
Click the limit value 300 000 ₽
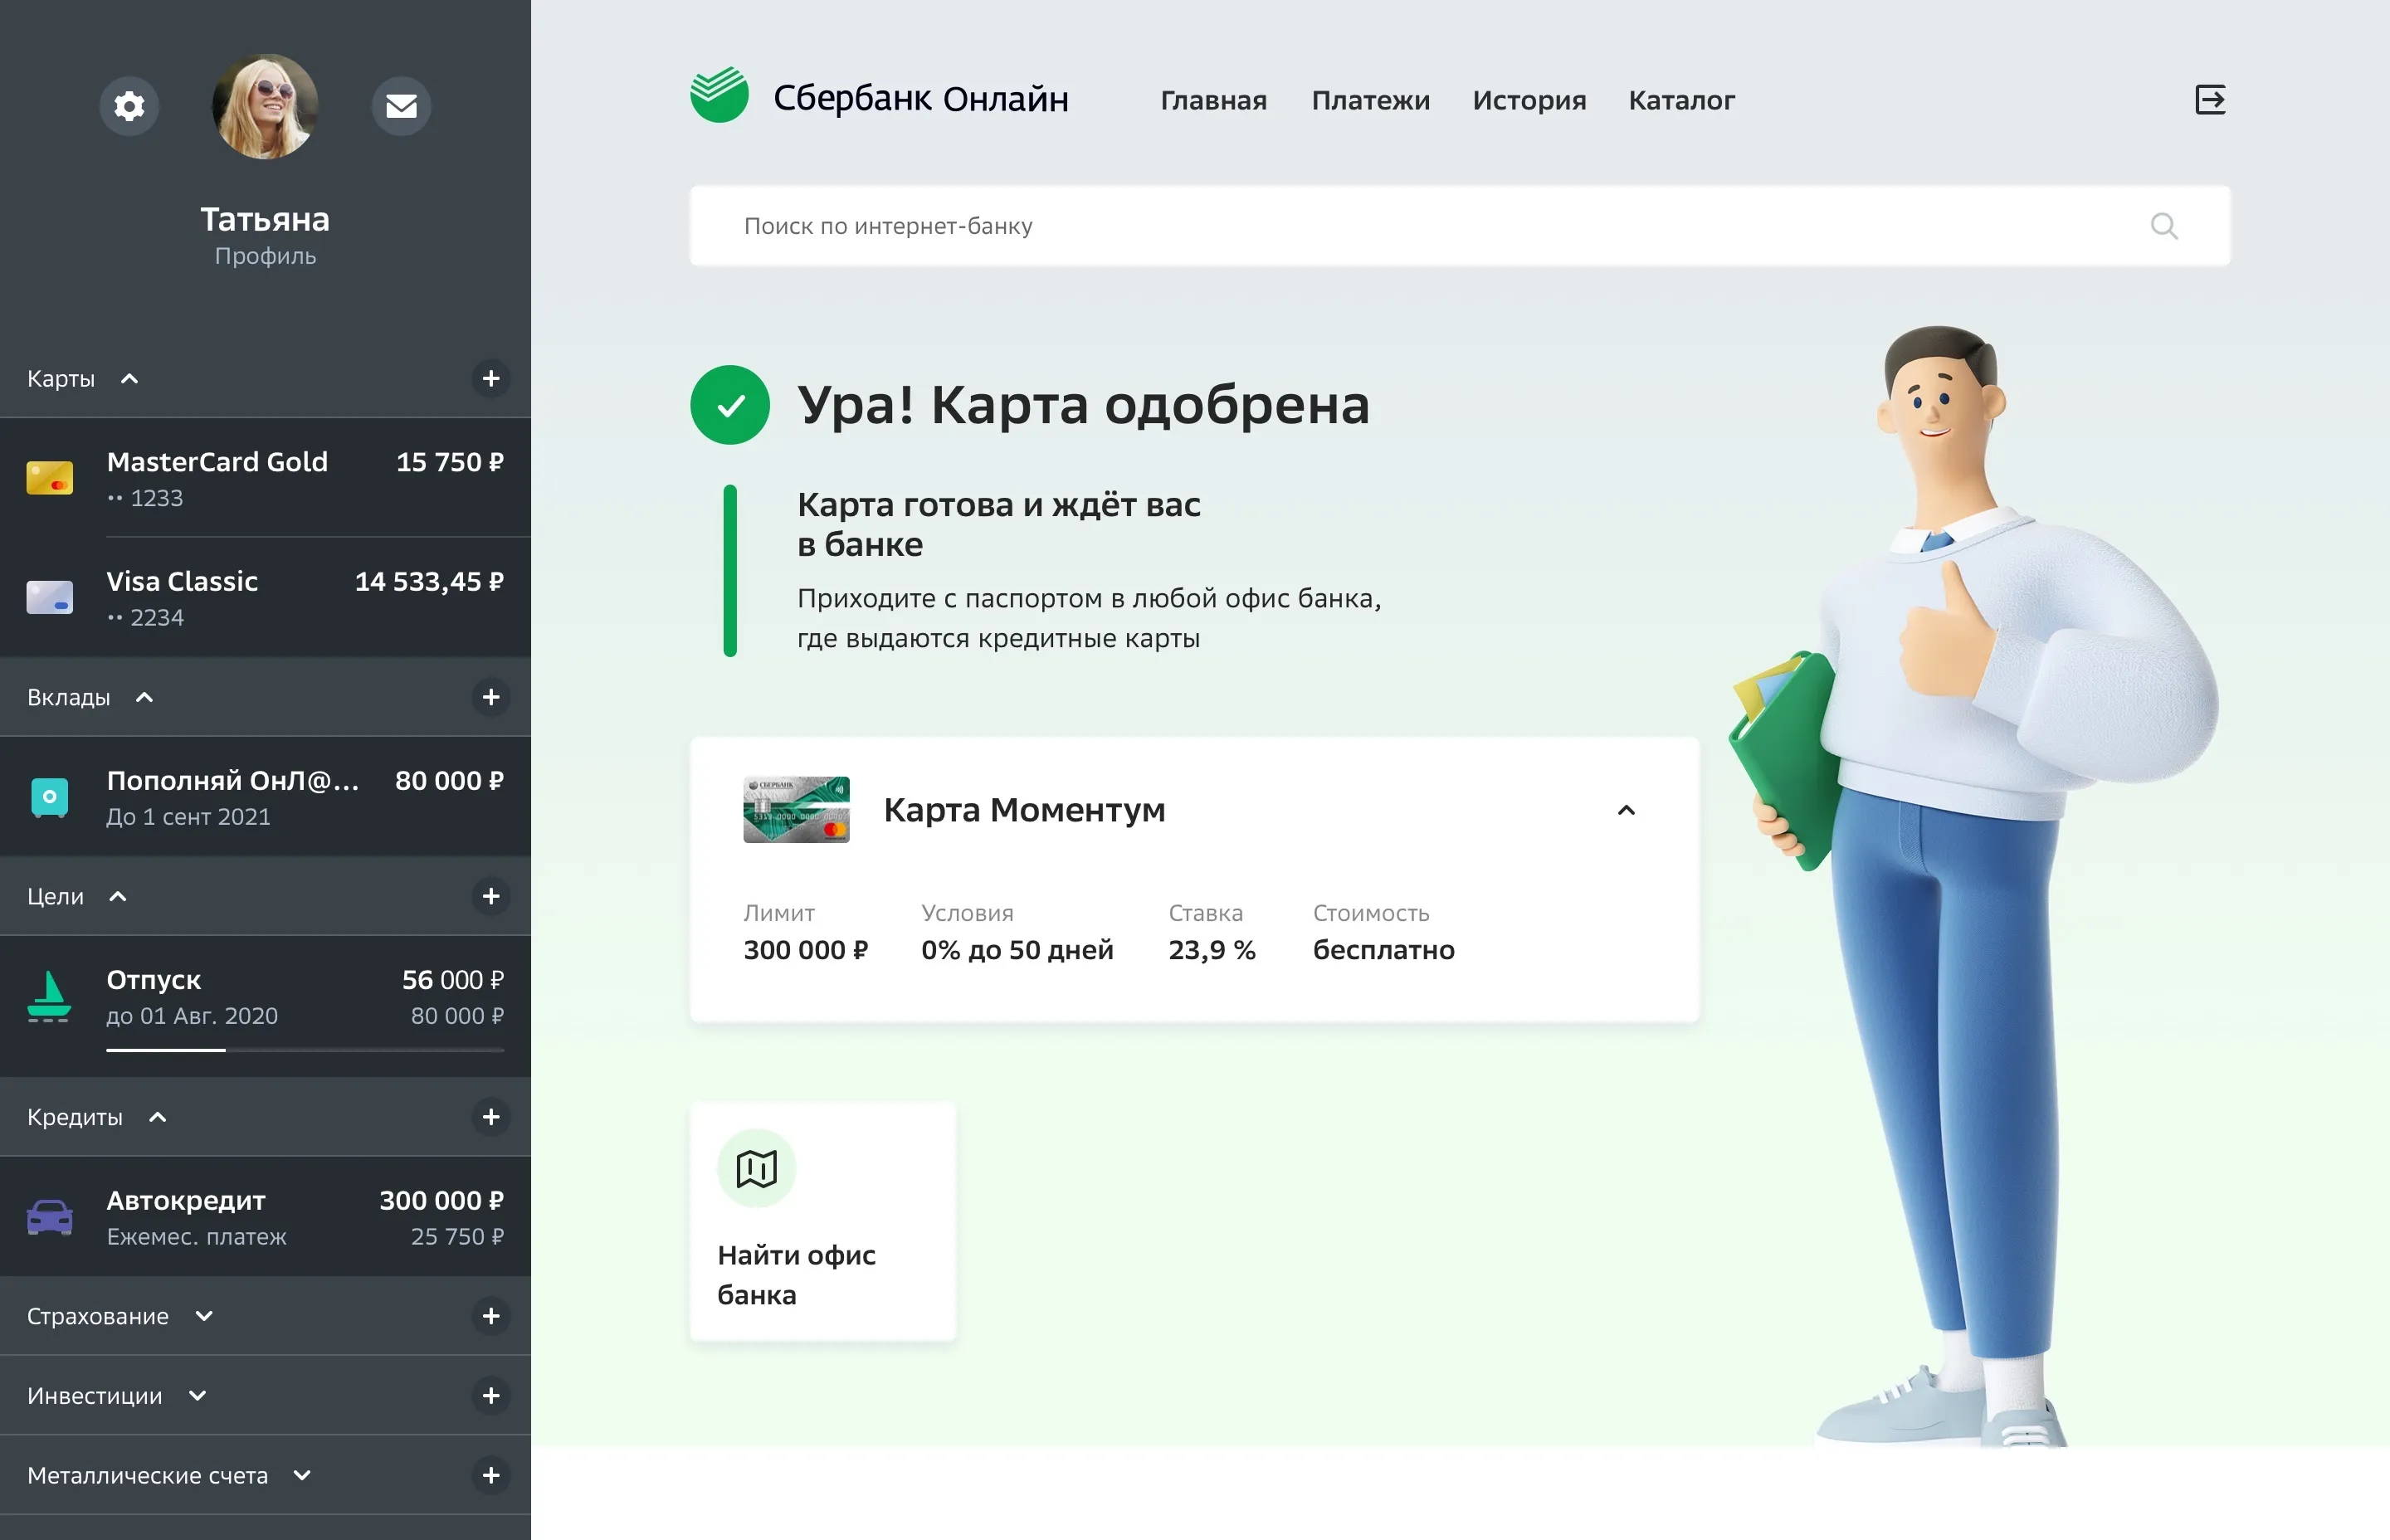pyautogui.click(x=806, y=950)
